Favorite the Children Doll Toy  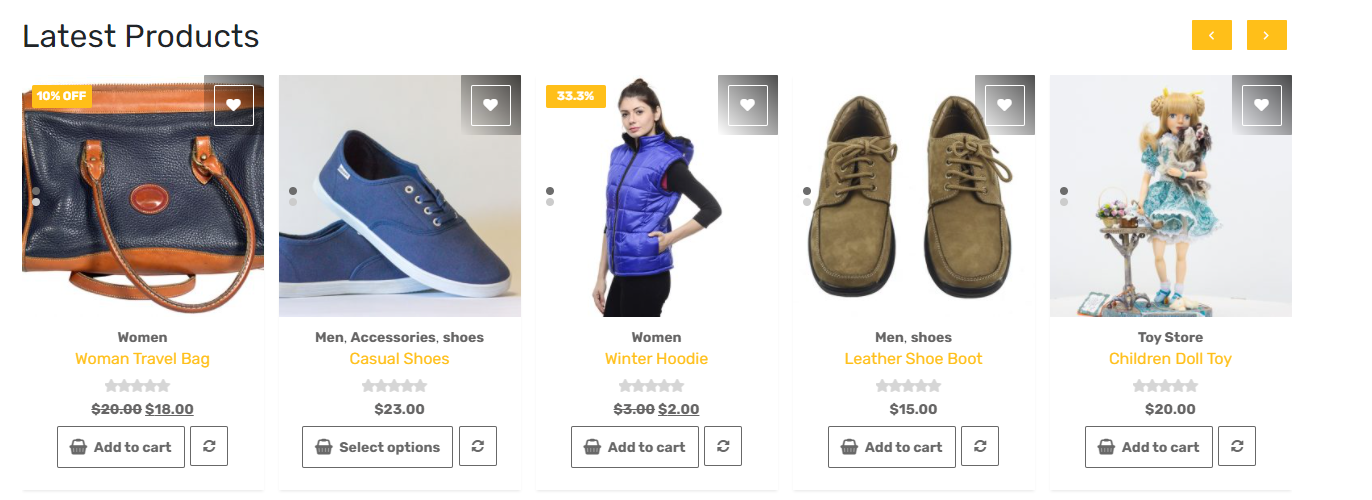coord(1262,105)
